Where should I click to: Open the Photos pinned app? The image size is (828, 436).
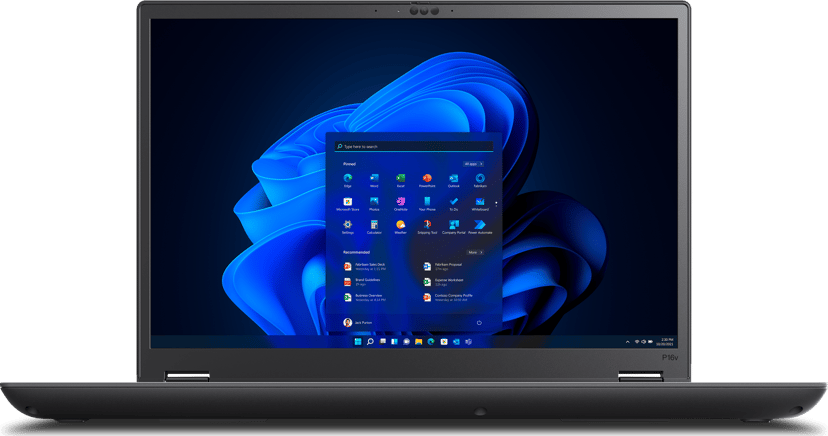(x=374, y=203)
